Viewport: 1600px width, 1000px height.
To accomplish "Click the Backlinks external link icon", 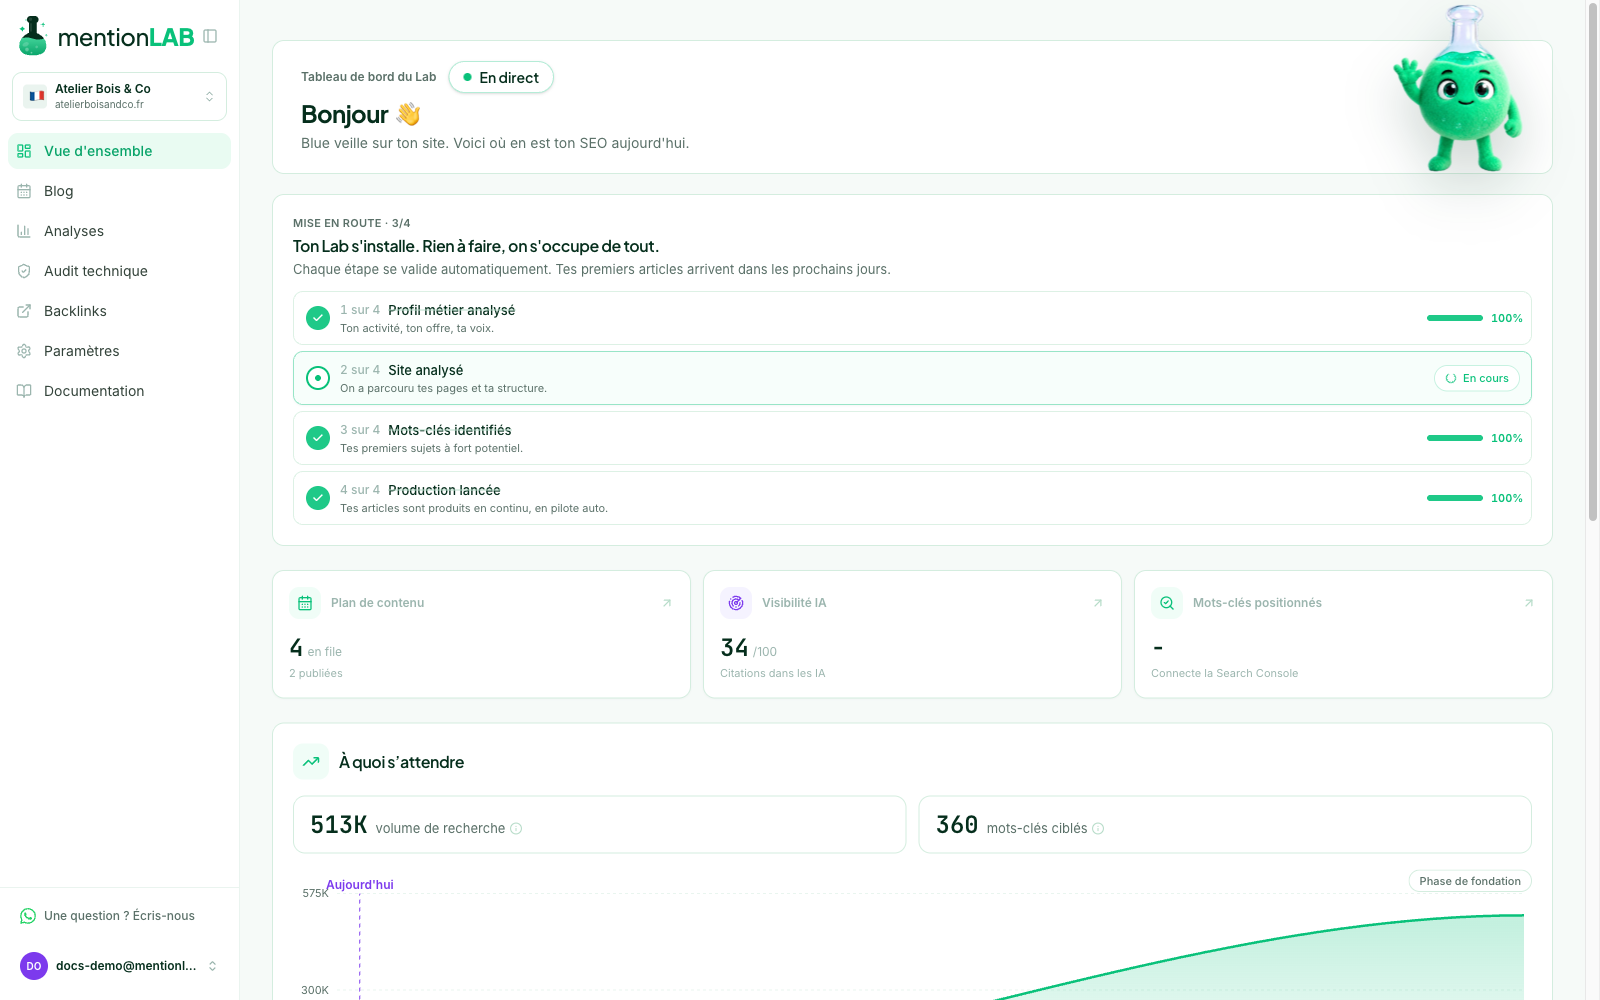I will click(24, 311).
